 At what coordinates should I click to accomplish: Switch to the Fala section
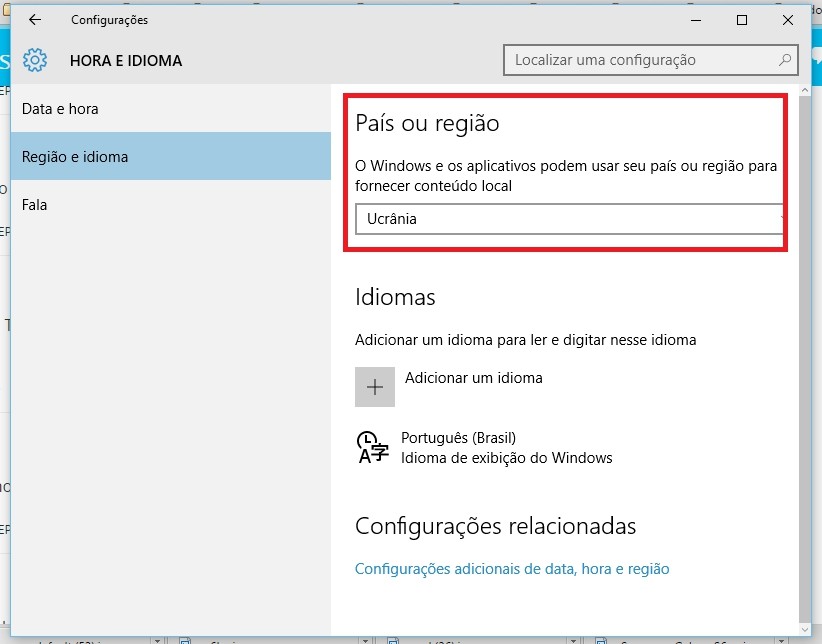(35, 205)
